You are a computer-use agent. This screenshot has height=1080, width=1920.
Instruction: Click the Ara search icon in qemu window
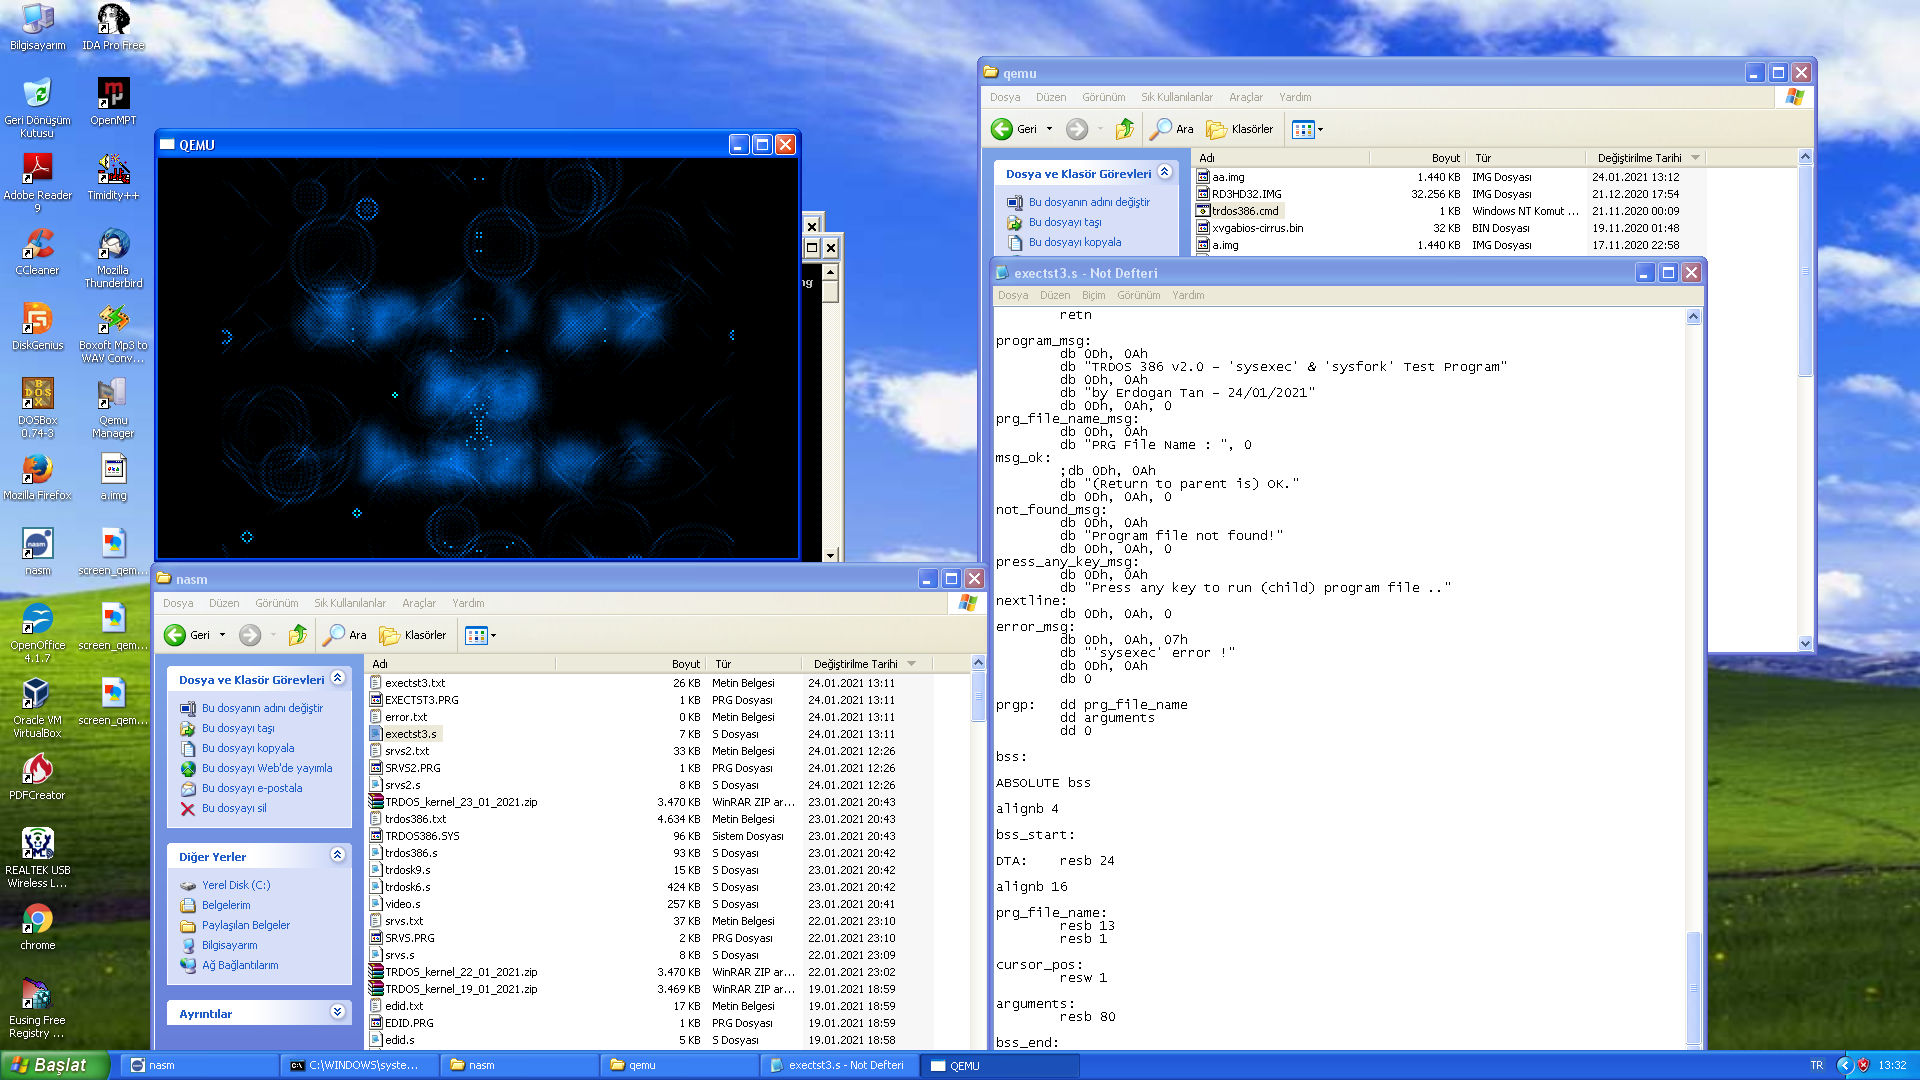pyautogui.click(x=1161, y=129)
